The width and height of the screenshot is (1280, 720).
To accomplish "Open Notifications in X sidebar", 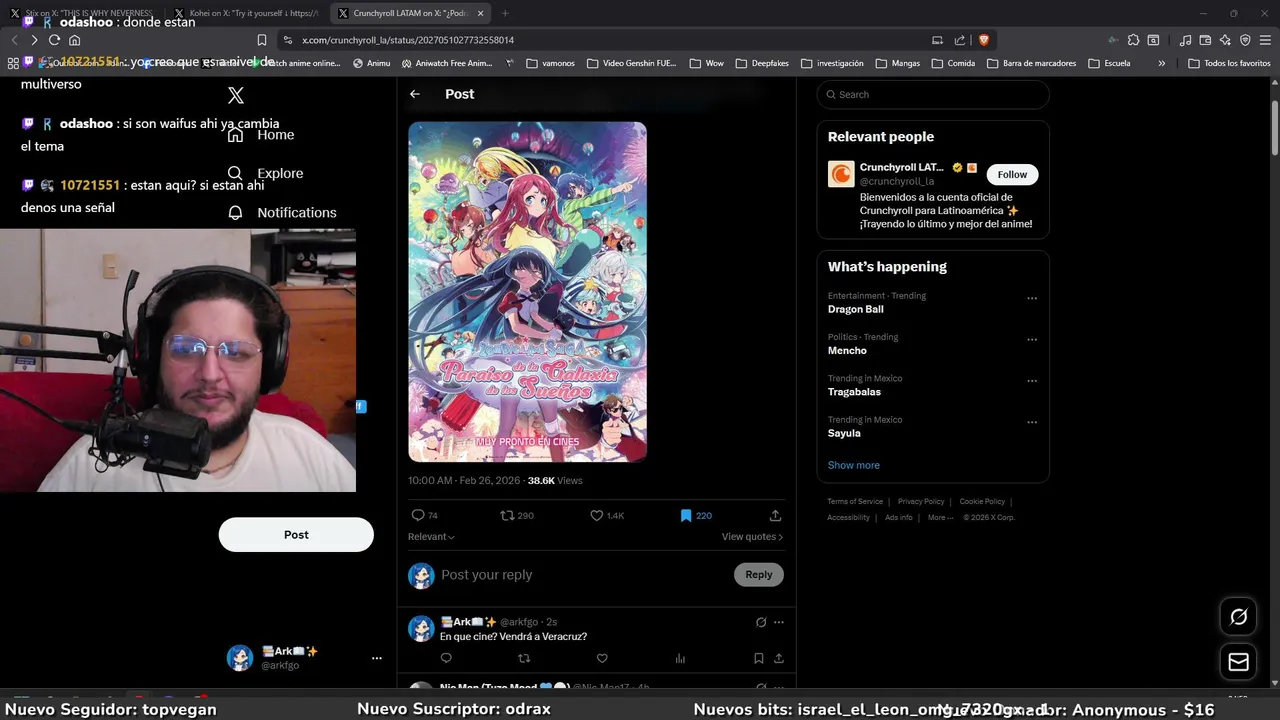I will pos(282,212).
